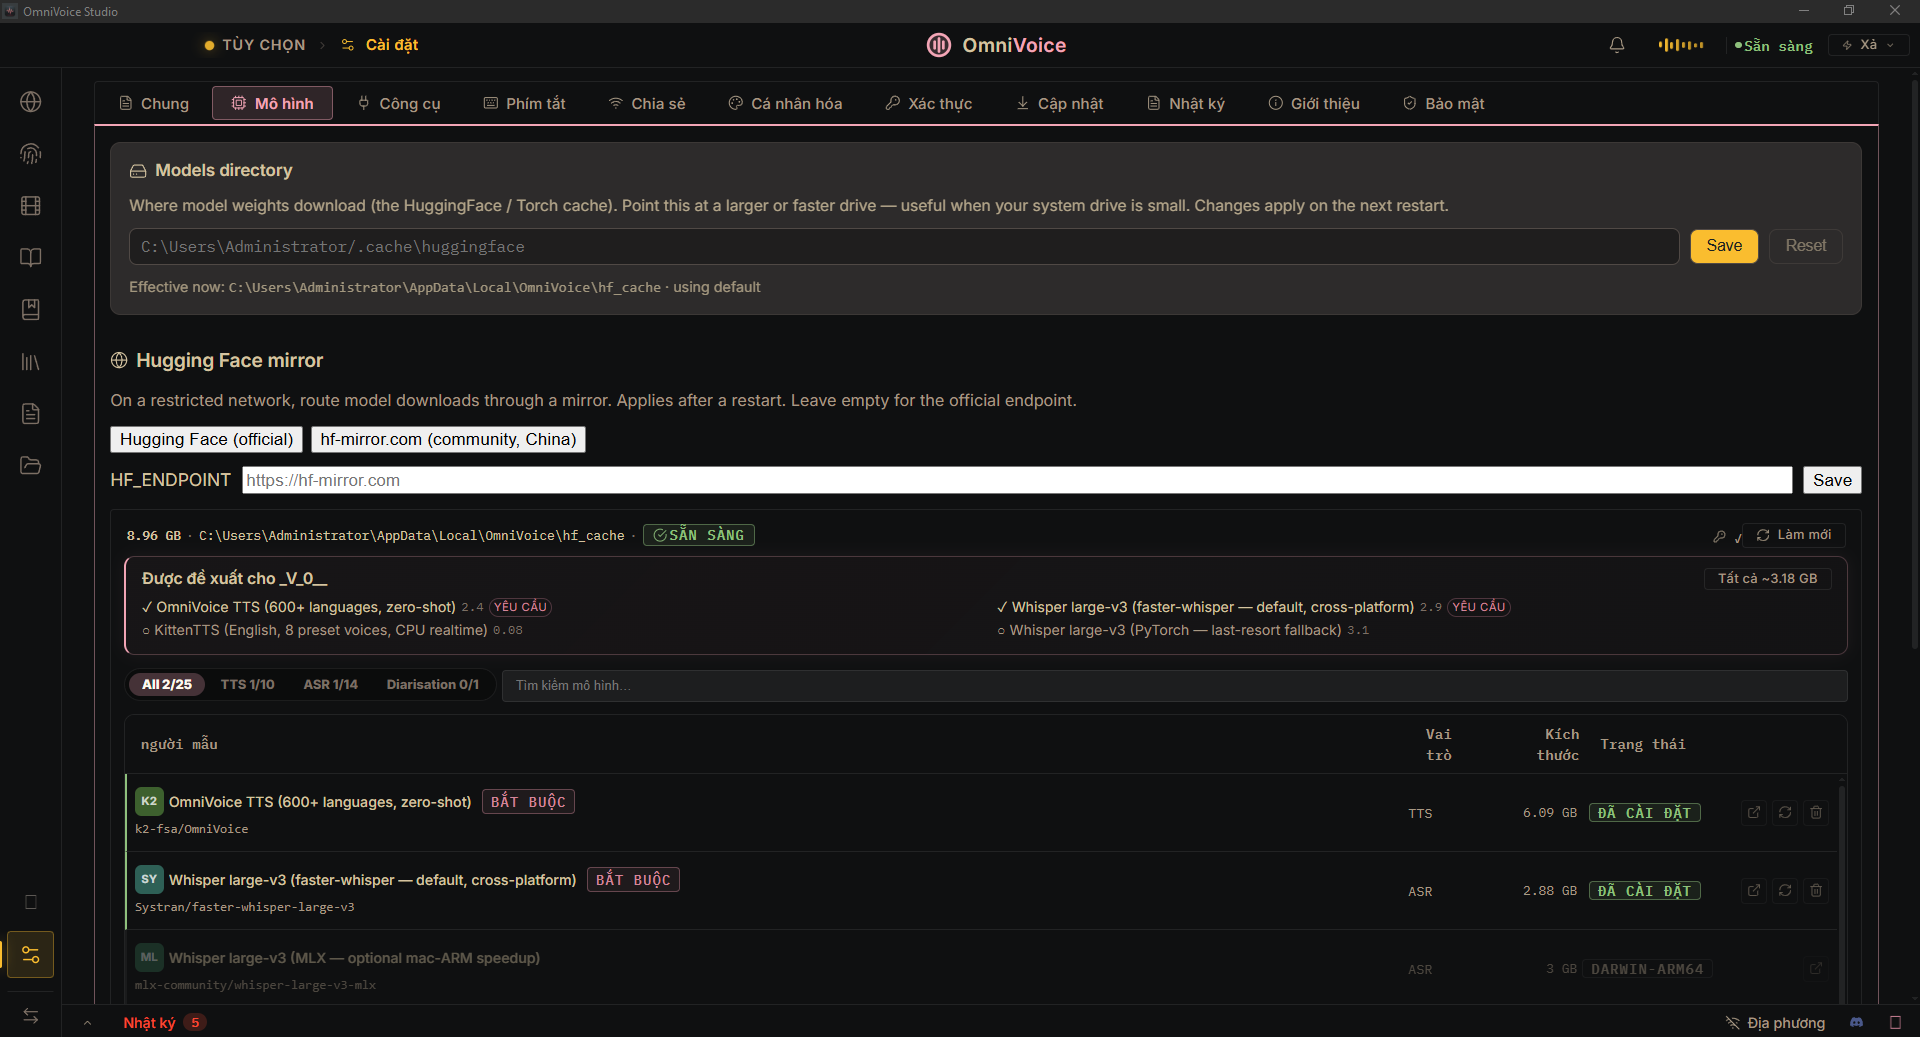Click the DARWIN-ARM64 status badge
Viewport: 1920px width, 1037px height.
pos(1647,969)
